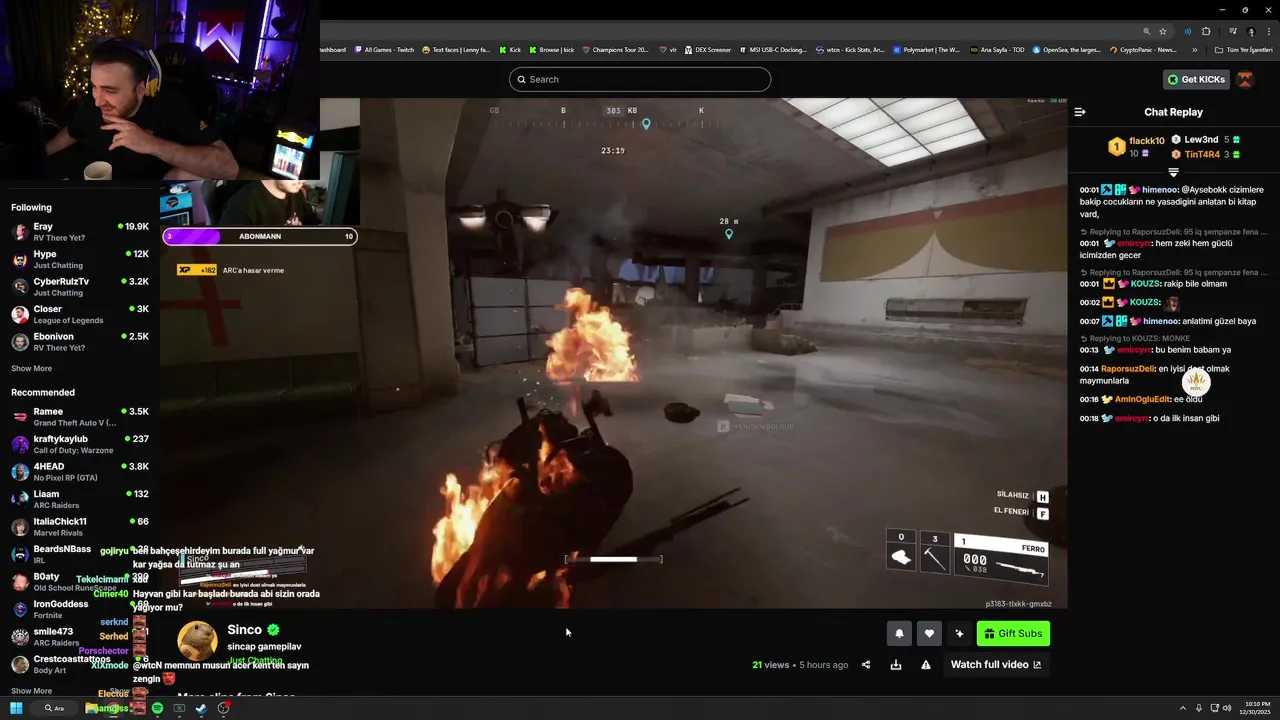Show More under Recommended list
1280x720 pixels.
click(x=31, y=691)
